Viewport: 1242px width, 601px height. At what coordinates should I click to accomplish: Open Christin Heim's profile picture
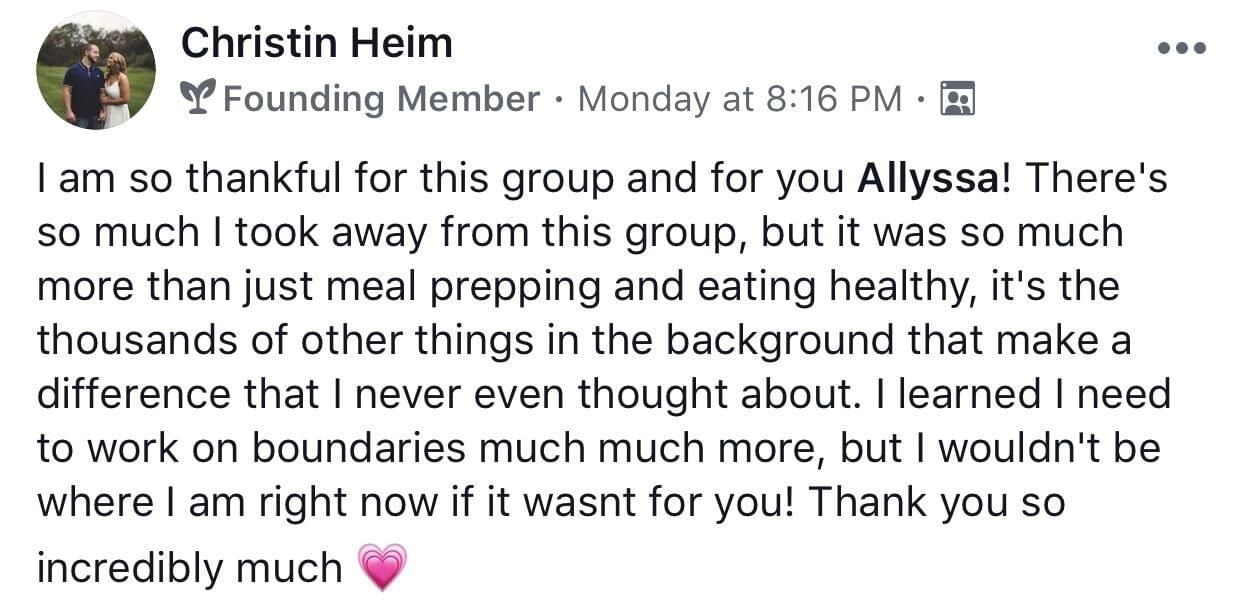pos(96,70)
